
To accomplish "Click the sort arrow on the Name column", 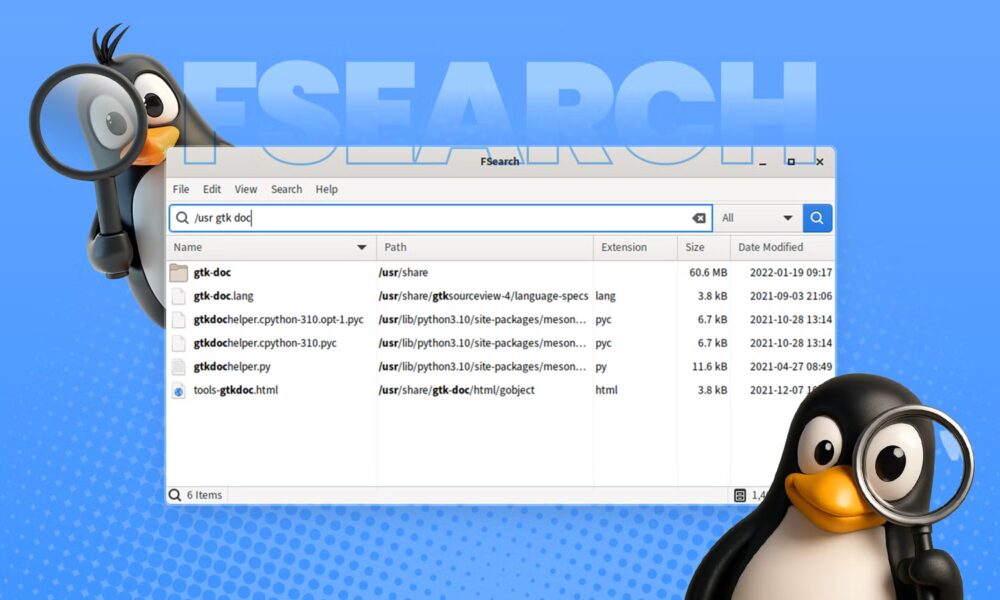I will tap(362, 247).
